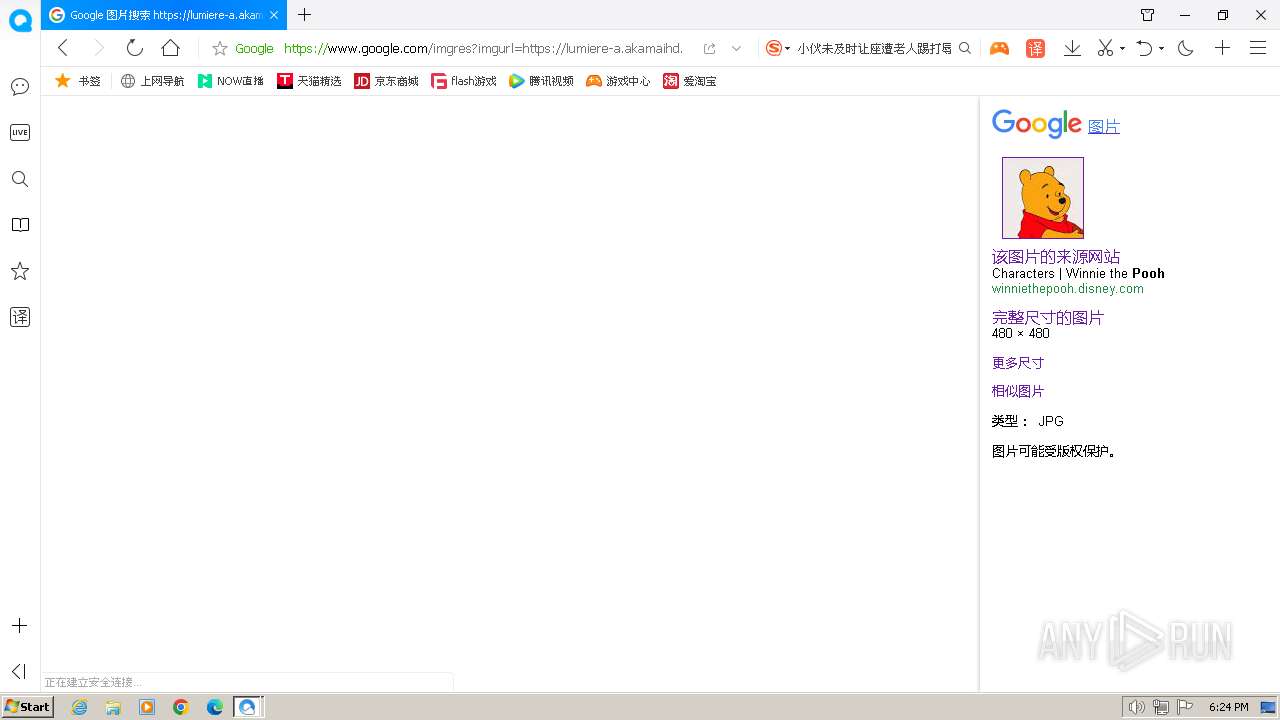Share the page URL icon
1280x720 pixels.
[709, 48]
